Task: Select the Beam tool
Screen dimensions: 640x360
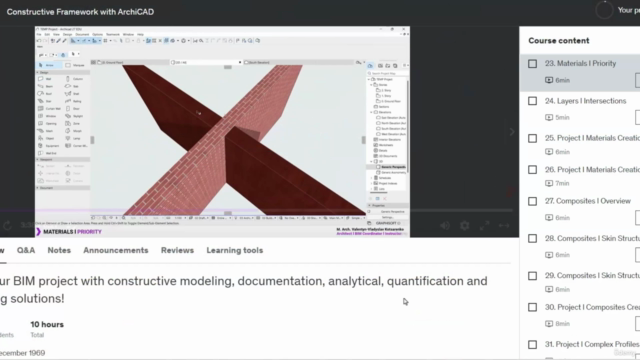Action: click(46, 86)
